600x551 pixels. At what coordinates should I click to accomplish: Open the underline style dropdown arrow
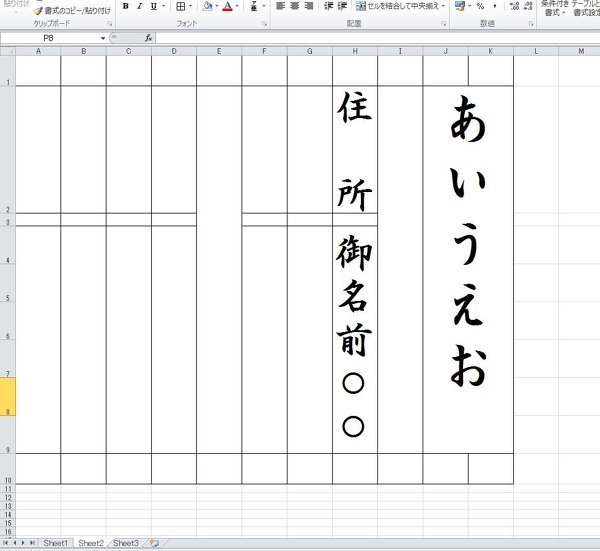coord(163,6)
